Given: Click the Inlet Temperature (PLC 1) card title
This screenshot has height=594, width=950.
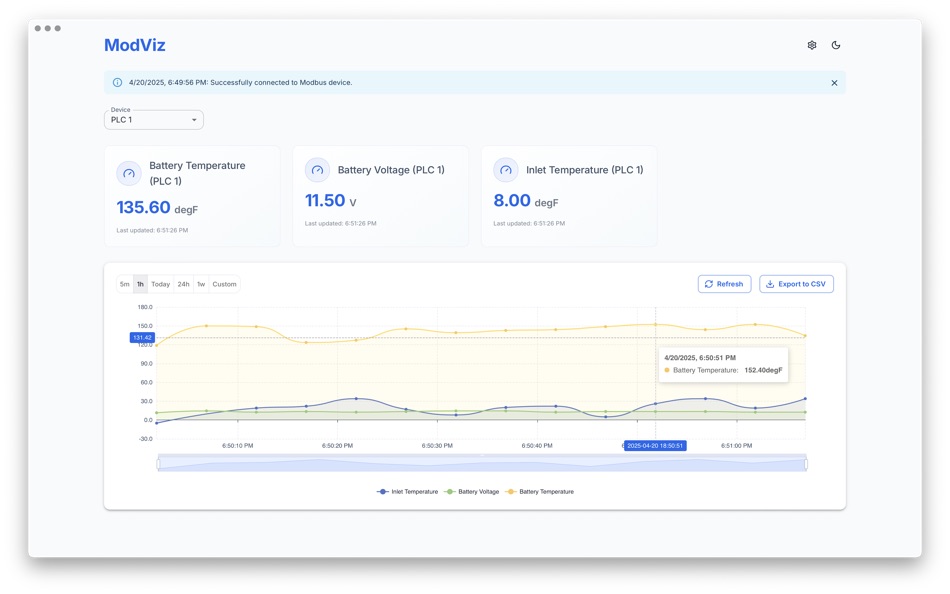Looking at the screenshot, I should pyautogui.click(x=585, y=170).
